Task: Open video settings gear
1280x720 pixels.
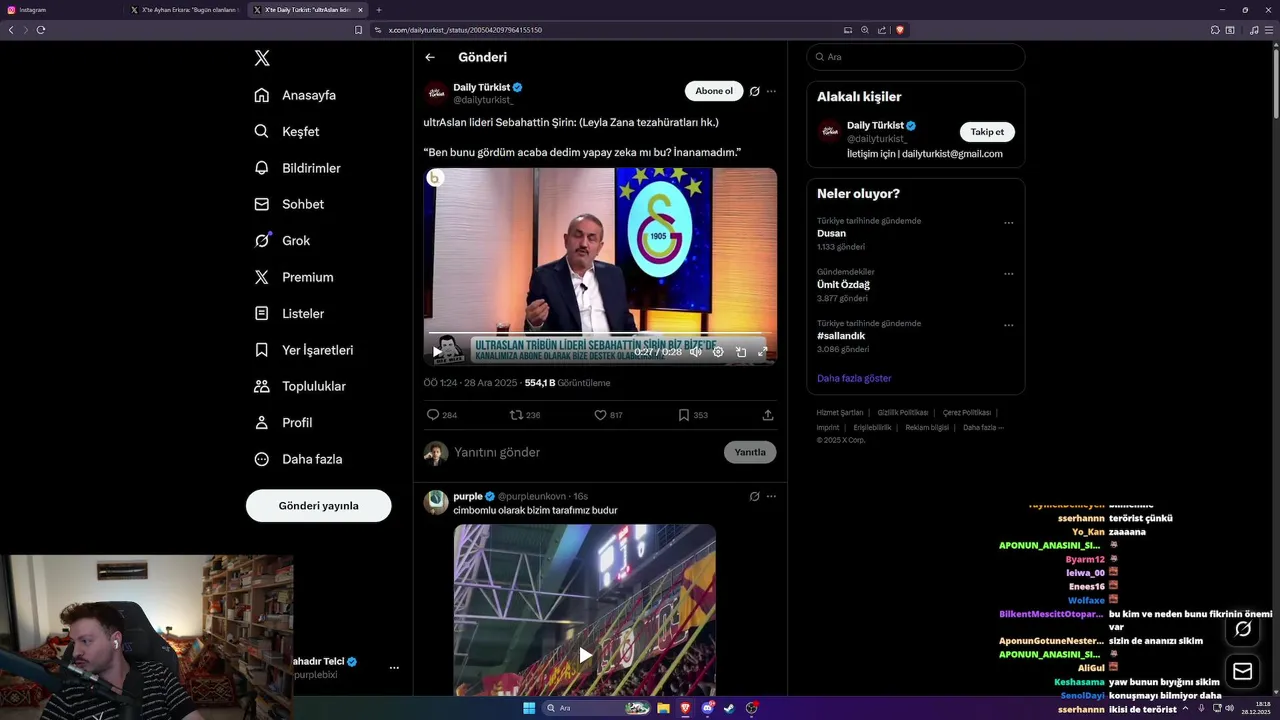Action: pyautogui.click(x=718, y=352)
